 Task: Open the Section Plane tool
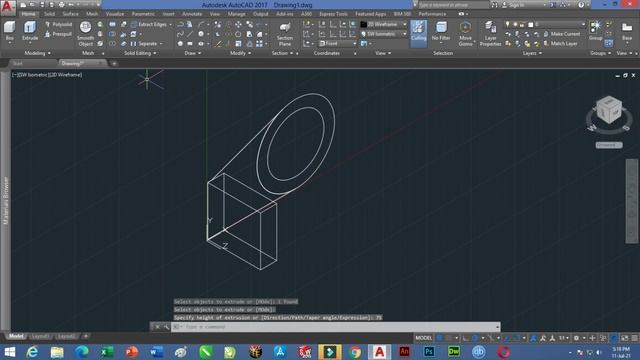tap(285, 34)
